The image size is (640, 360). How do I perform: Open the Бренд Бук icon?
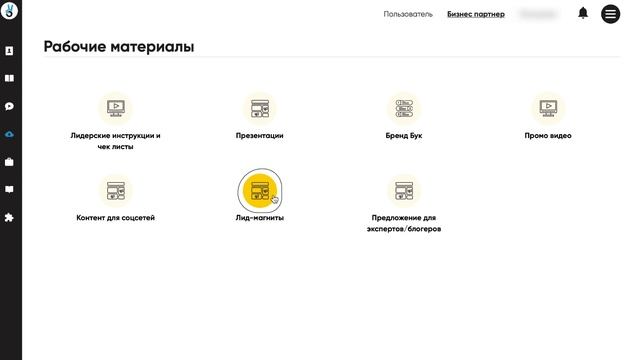(x=404, y=108)
